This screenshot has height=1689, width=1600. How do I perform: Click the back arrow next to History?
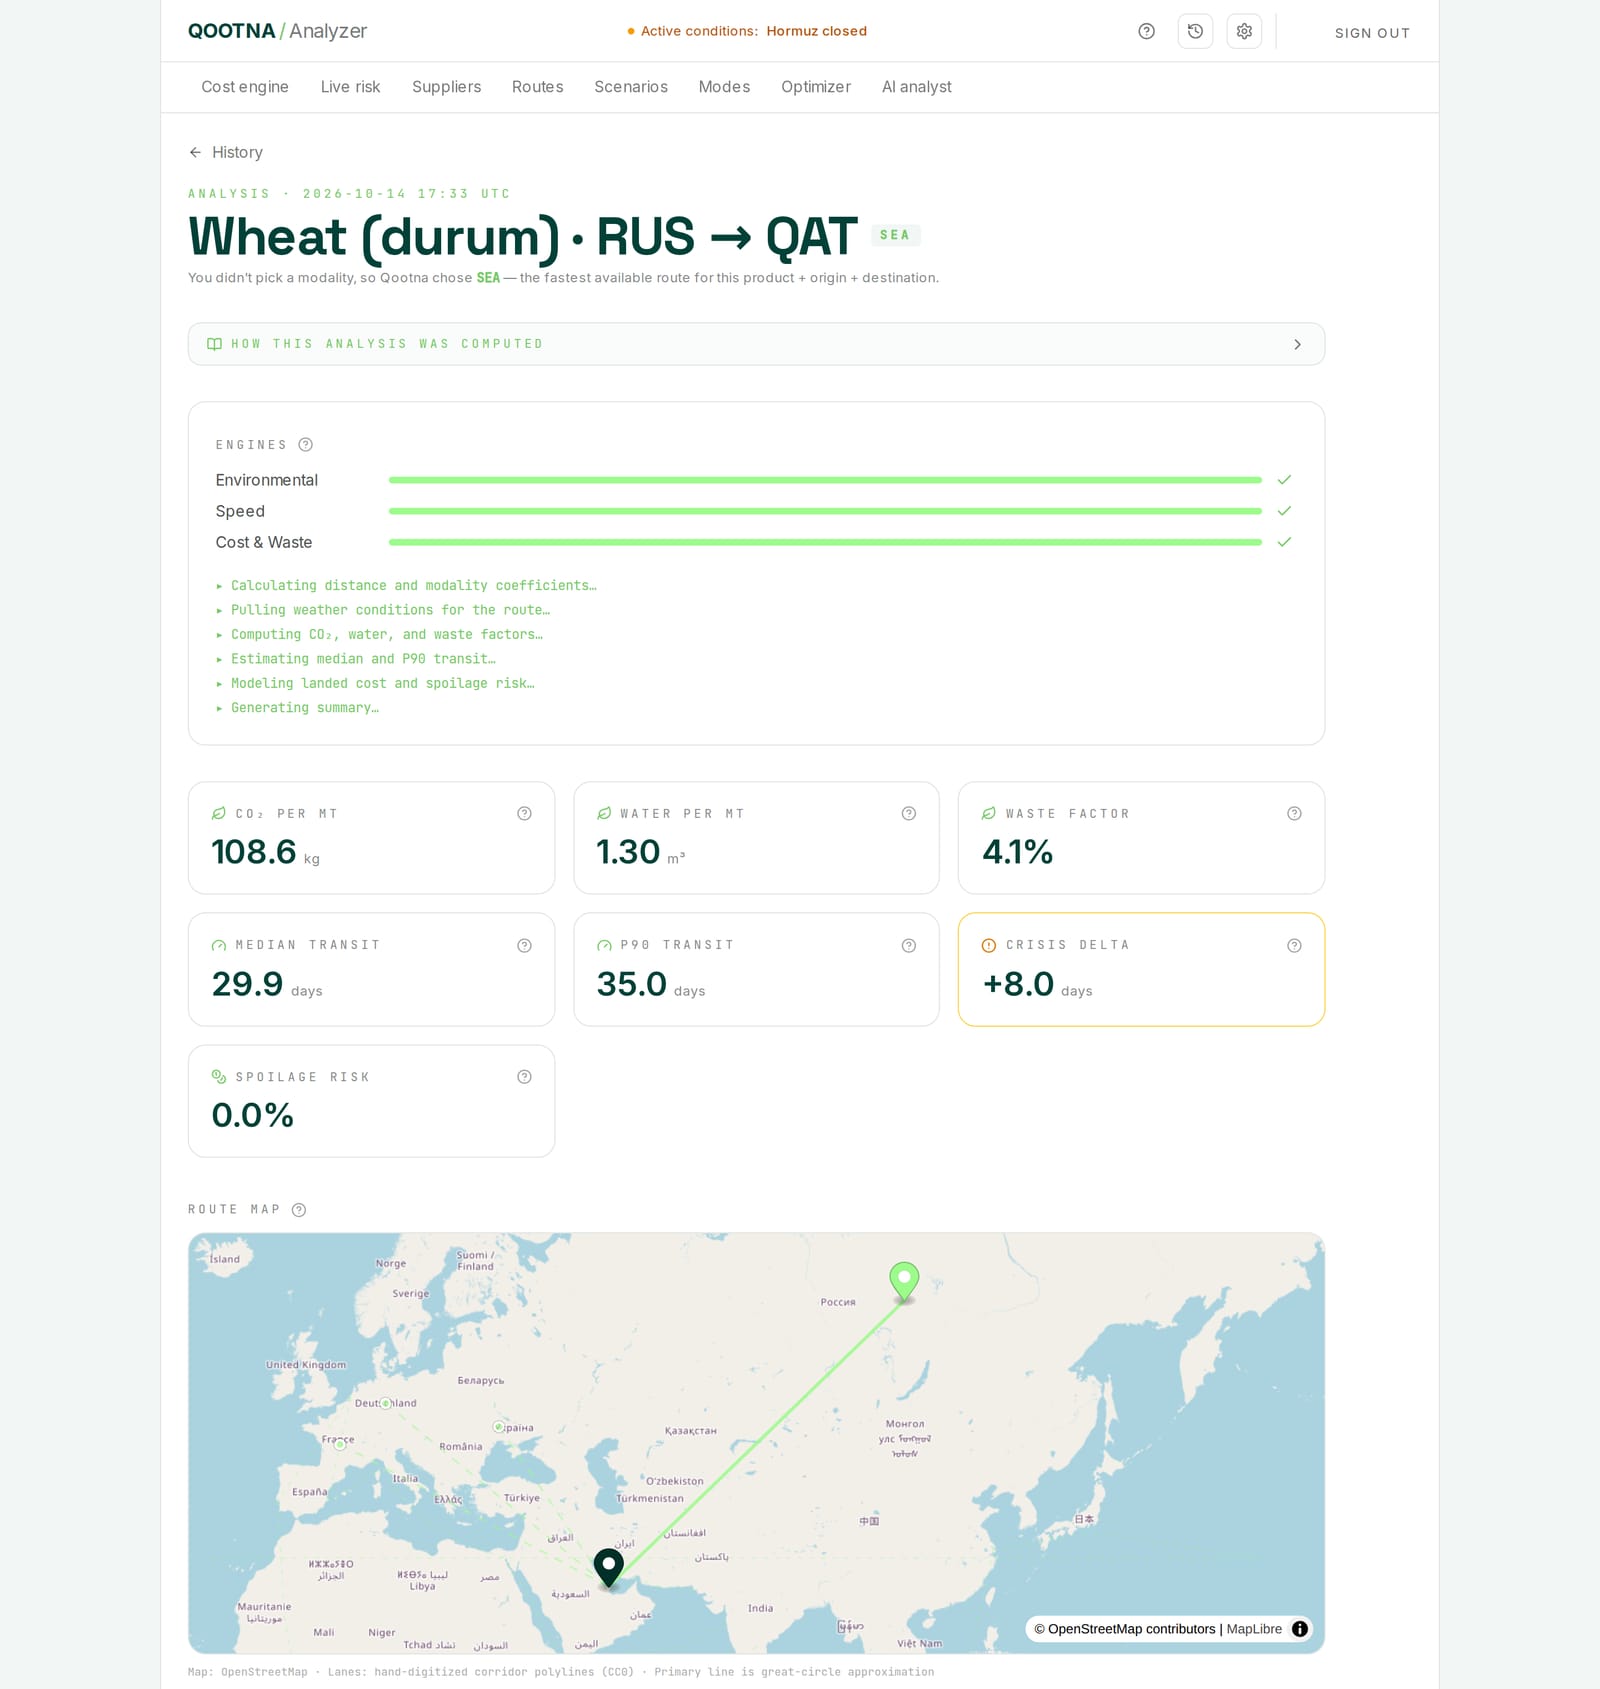(195, 153)
